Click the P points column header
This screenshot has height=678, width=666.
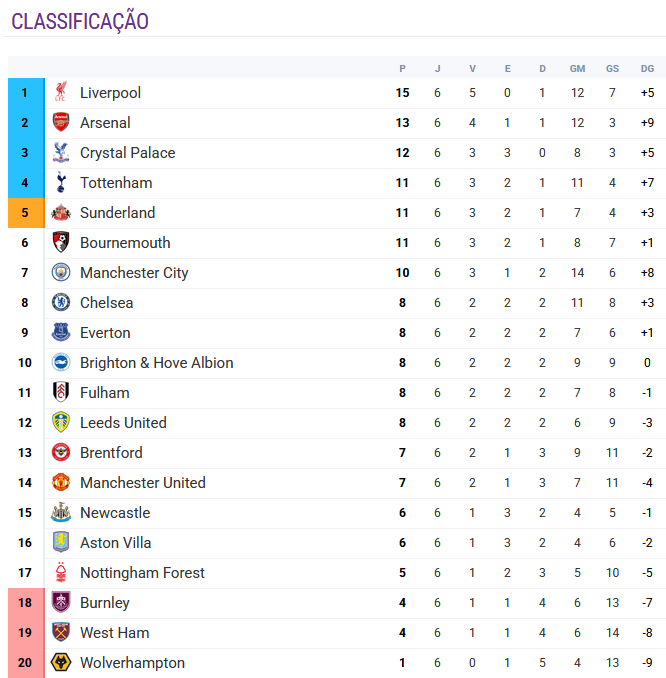pyautogui.click(x=402, y=68)
